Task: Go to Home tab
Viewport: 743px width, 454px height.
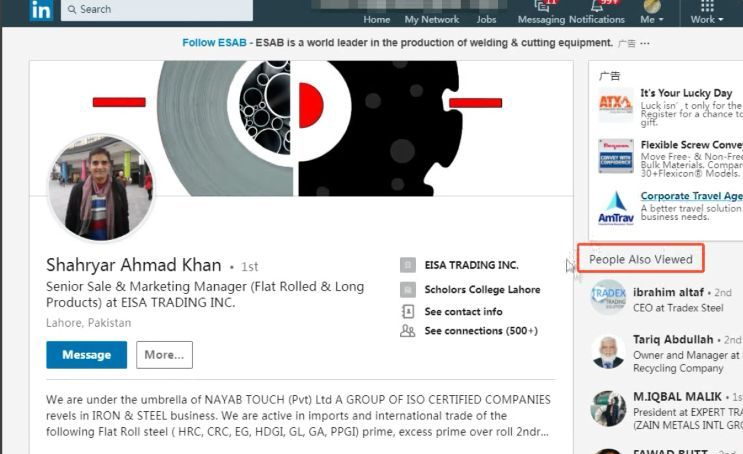Action: click(x=377, y=19)
